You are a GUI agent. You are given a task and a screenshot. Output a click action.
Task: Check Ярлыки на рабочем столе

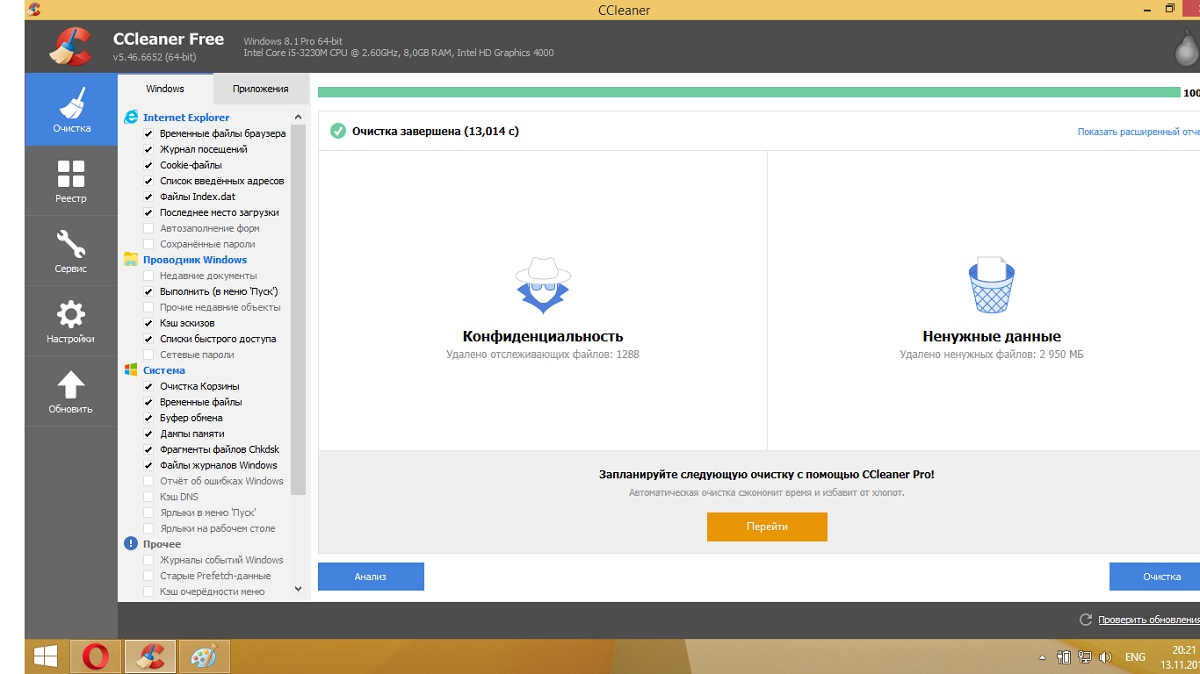click(x=149, y=528)
